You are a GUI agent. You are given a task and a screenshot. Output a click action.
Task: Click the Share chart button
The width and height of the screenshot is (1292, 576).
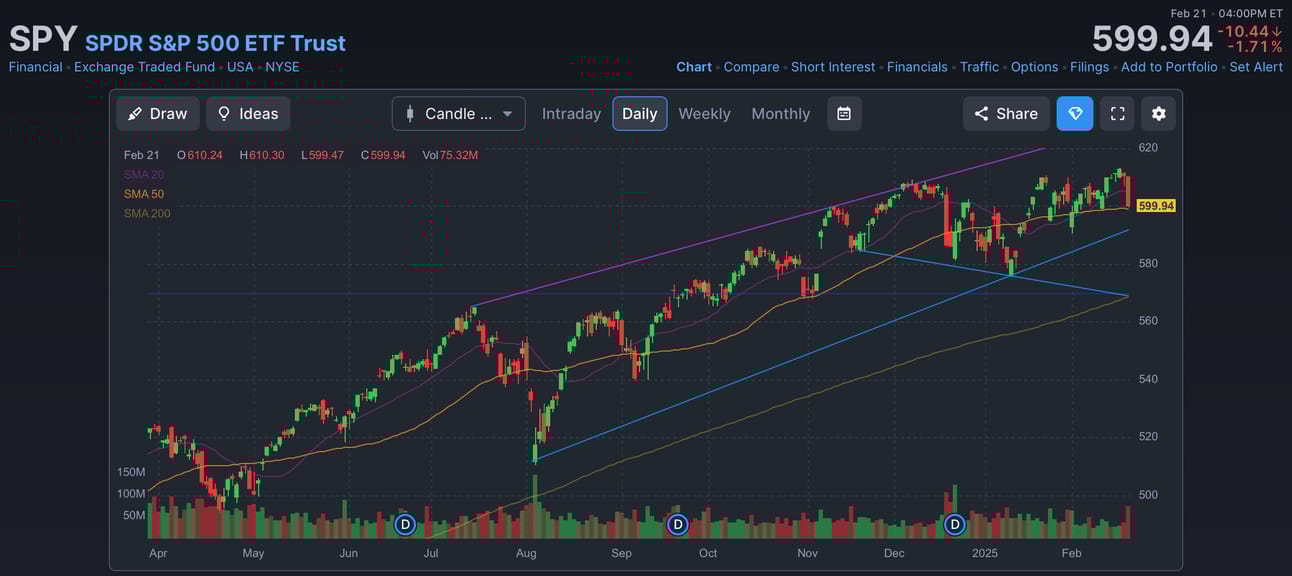[1006, 114]
